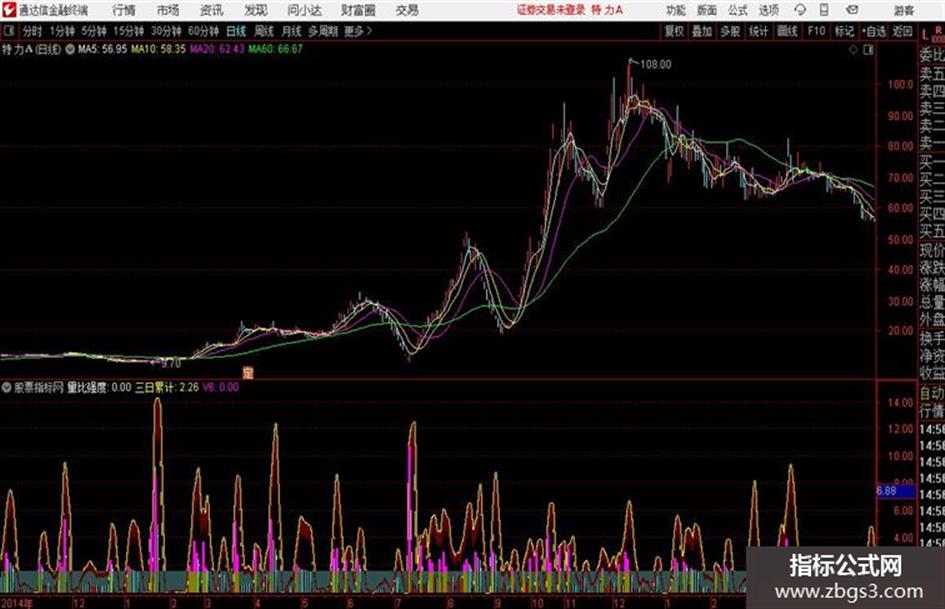
Task: Switch to 1分钟 chart period
Action: point(62,31)
